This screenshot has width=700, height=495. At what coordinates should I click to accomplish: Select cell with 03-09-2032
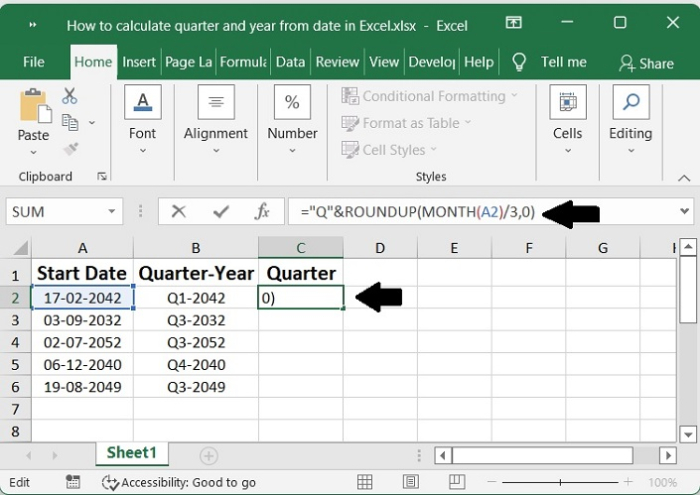[x=83, y=320]
